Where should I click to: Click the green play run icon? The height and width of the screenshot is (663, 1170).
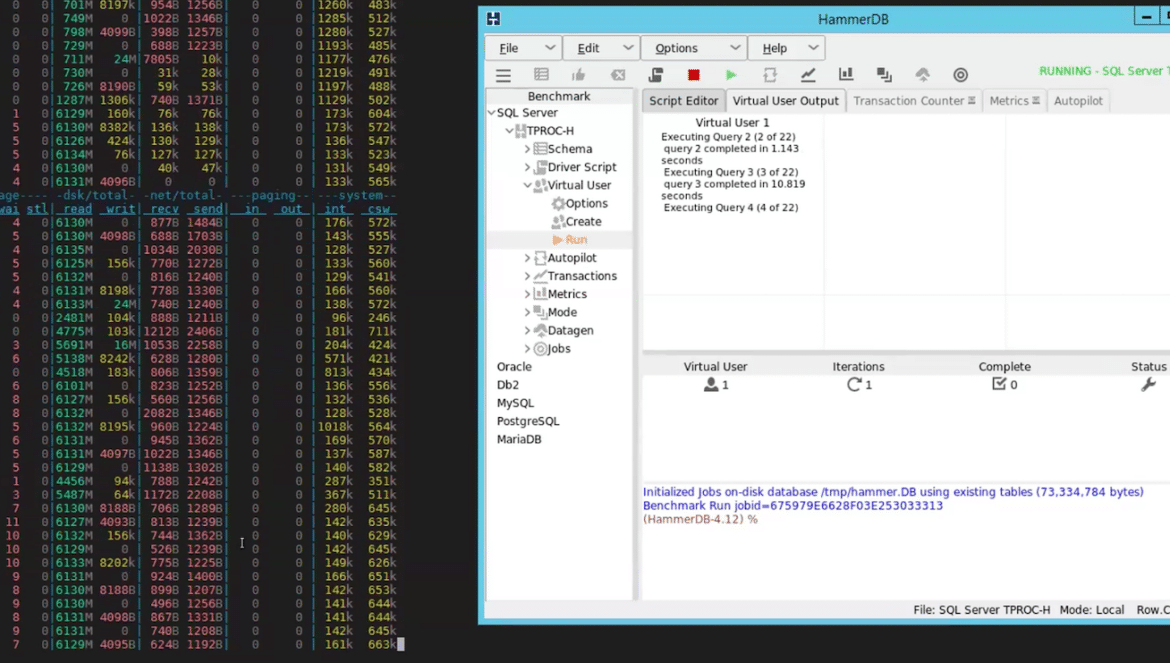(731, 75)
